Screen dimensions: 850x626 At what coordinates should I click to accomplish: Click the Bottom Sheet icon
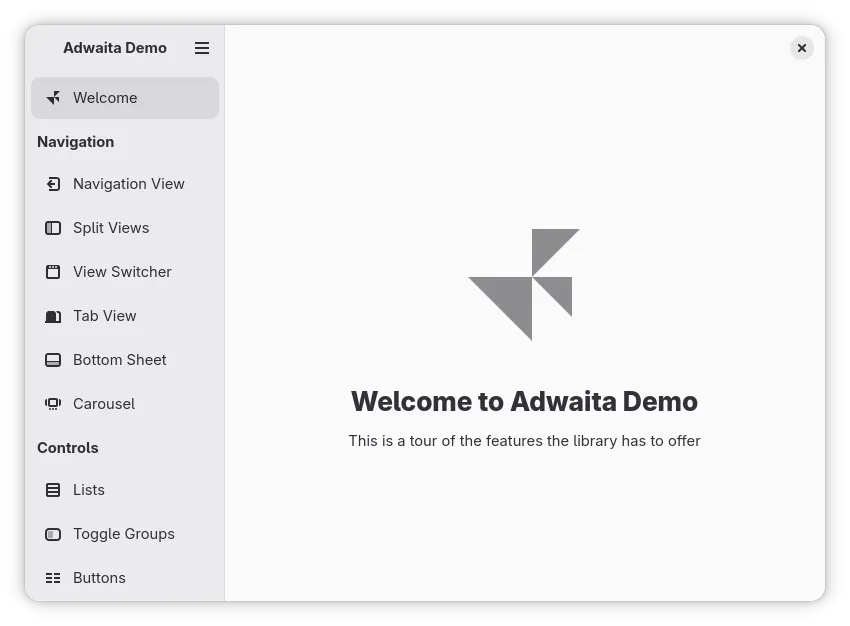[x=53, y=360]
